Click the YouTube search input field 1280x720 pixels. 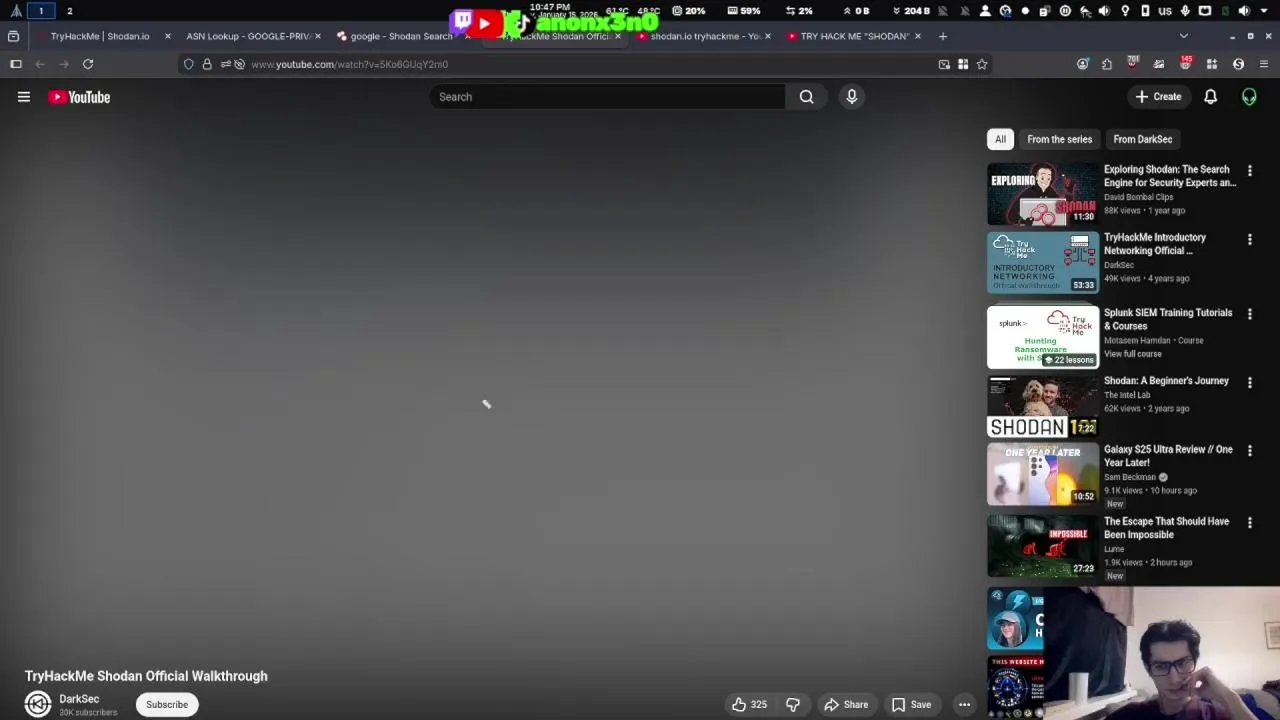coord(608,97)
